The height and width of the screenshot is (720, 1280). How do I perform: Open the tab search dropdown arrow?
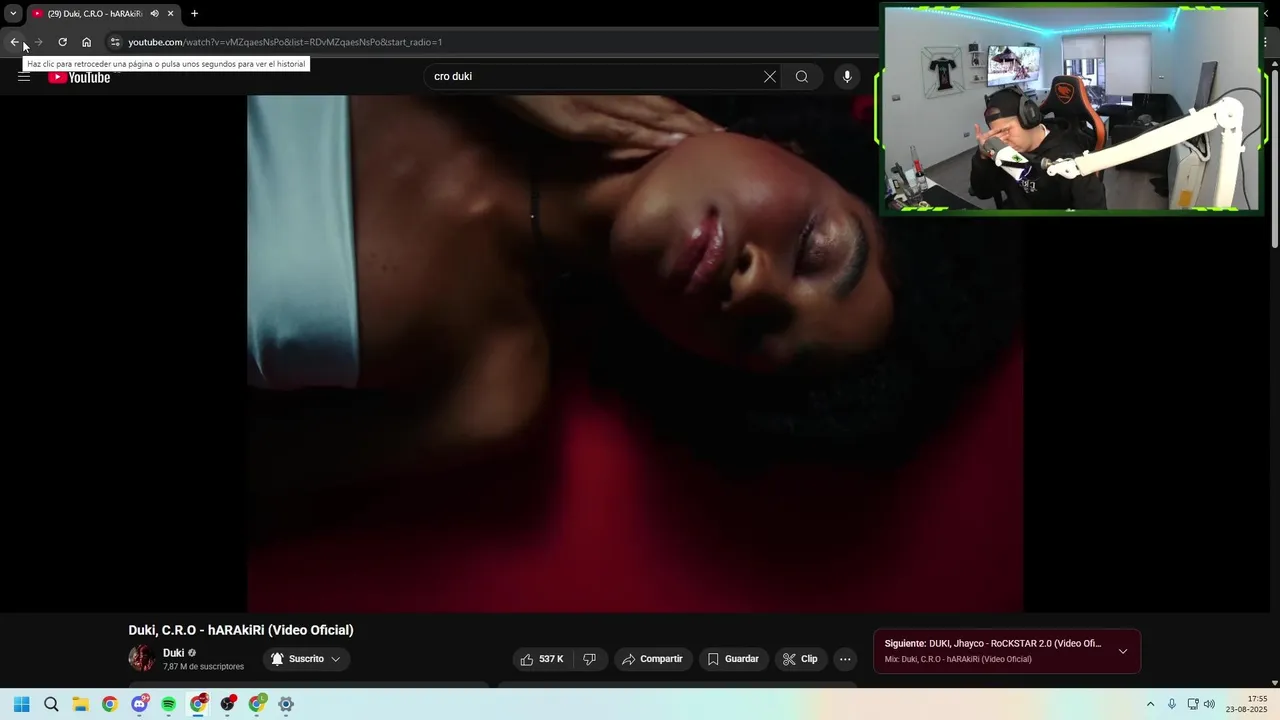coord(13,13)
